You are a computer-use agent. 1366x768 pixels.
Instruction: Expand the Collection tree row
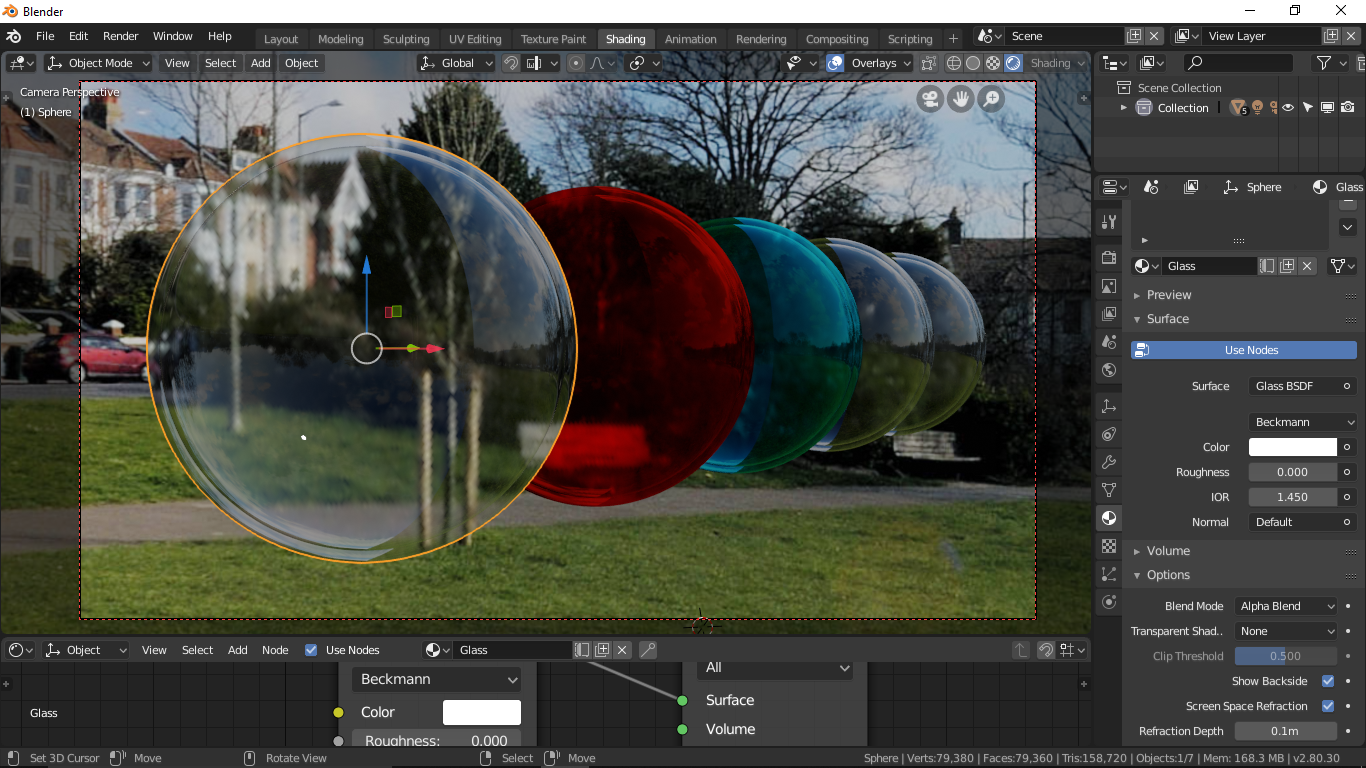[x=1123, y=108]
